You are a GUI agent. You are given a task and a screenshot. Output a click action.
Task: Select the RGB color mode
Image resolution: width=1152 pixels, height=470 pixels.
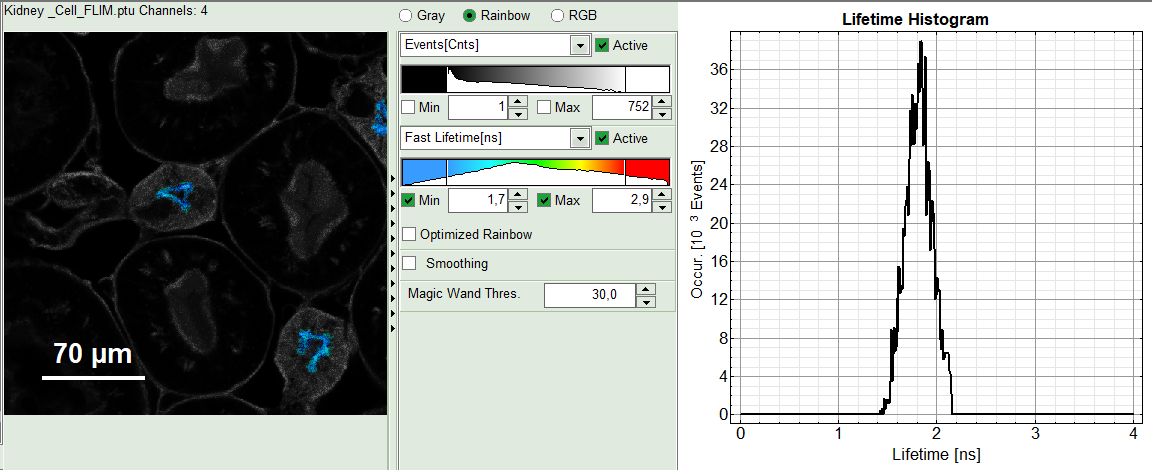[x=555, y=16]
